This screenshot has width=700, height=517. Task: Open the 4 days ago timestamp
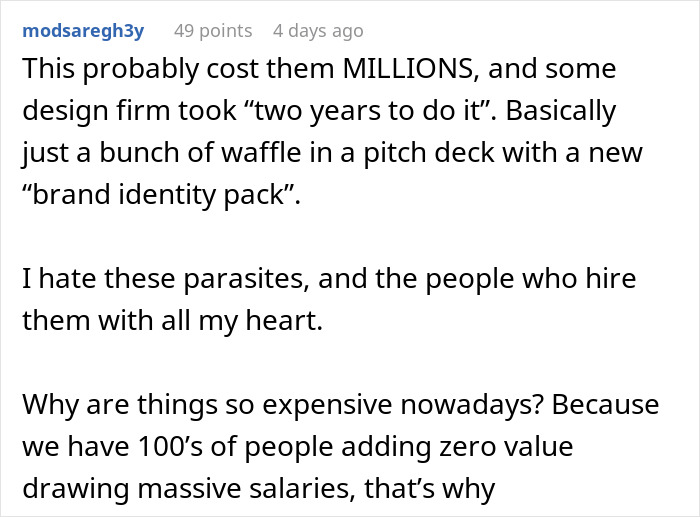(x=318, y=31)
